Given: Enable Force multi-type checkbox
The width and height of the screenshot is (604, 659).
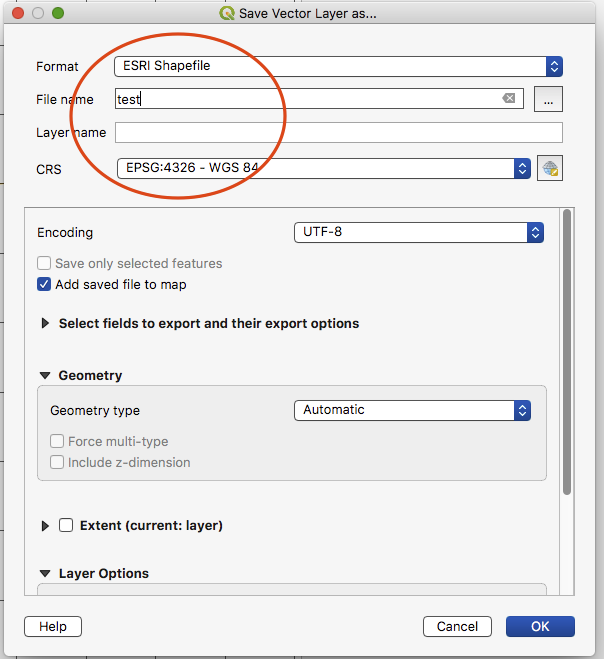Looking at the screenshot, I should click(57, 441).
